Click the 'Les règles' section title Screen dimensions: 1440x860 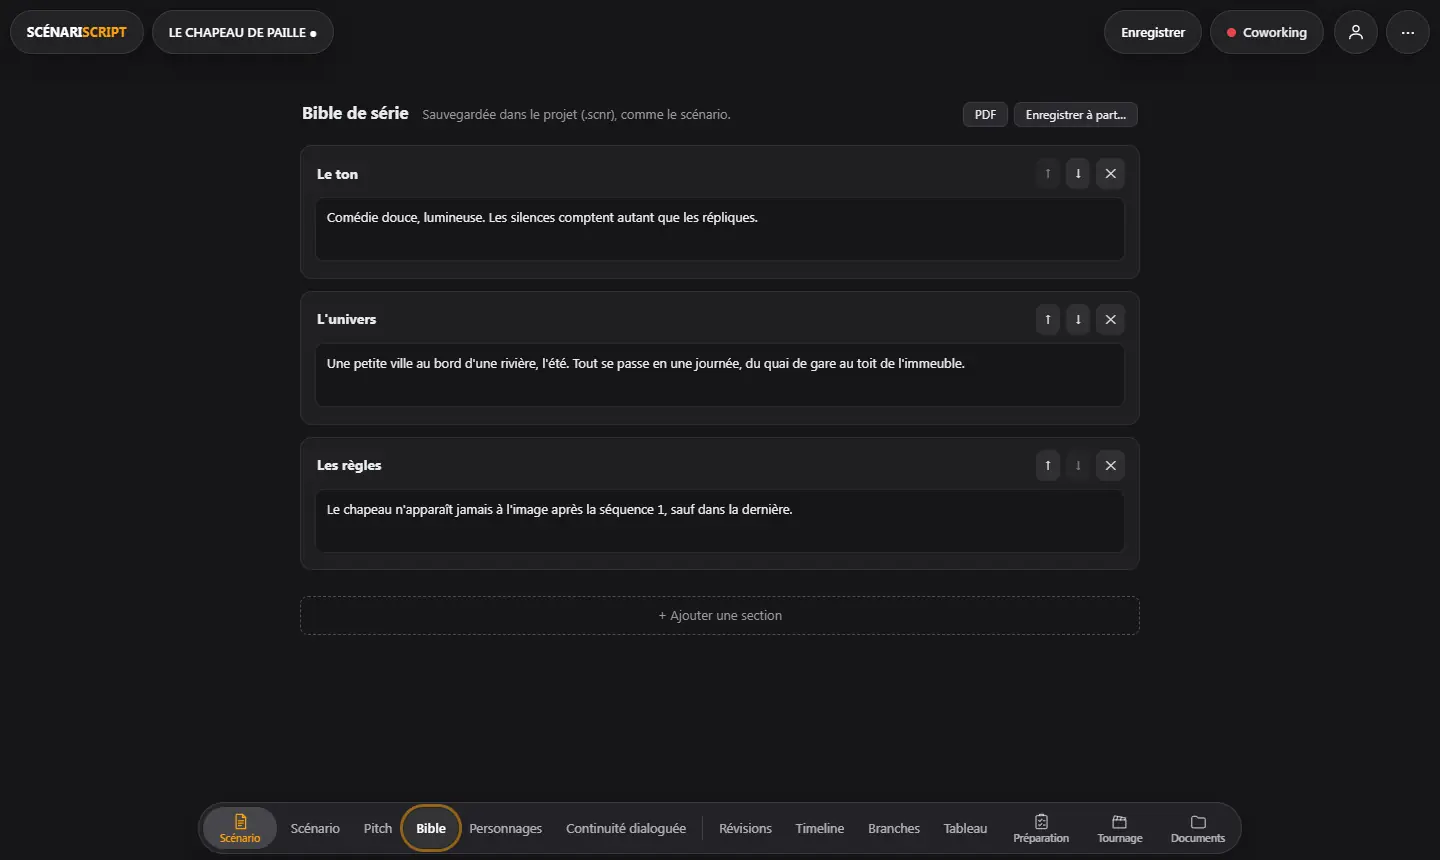(349, 466)
